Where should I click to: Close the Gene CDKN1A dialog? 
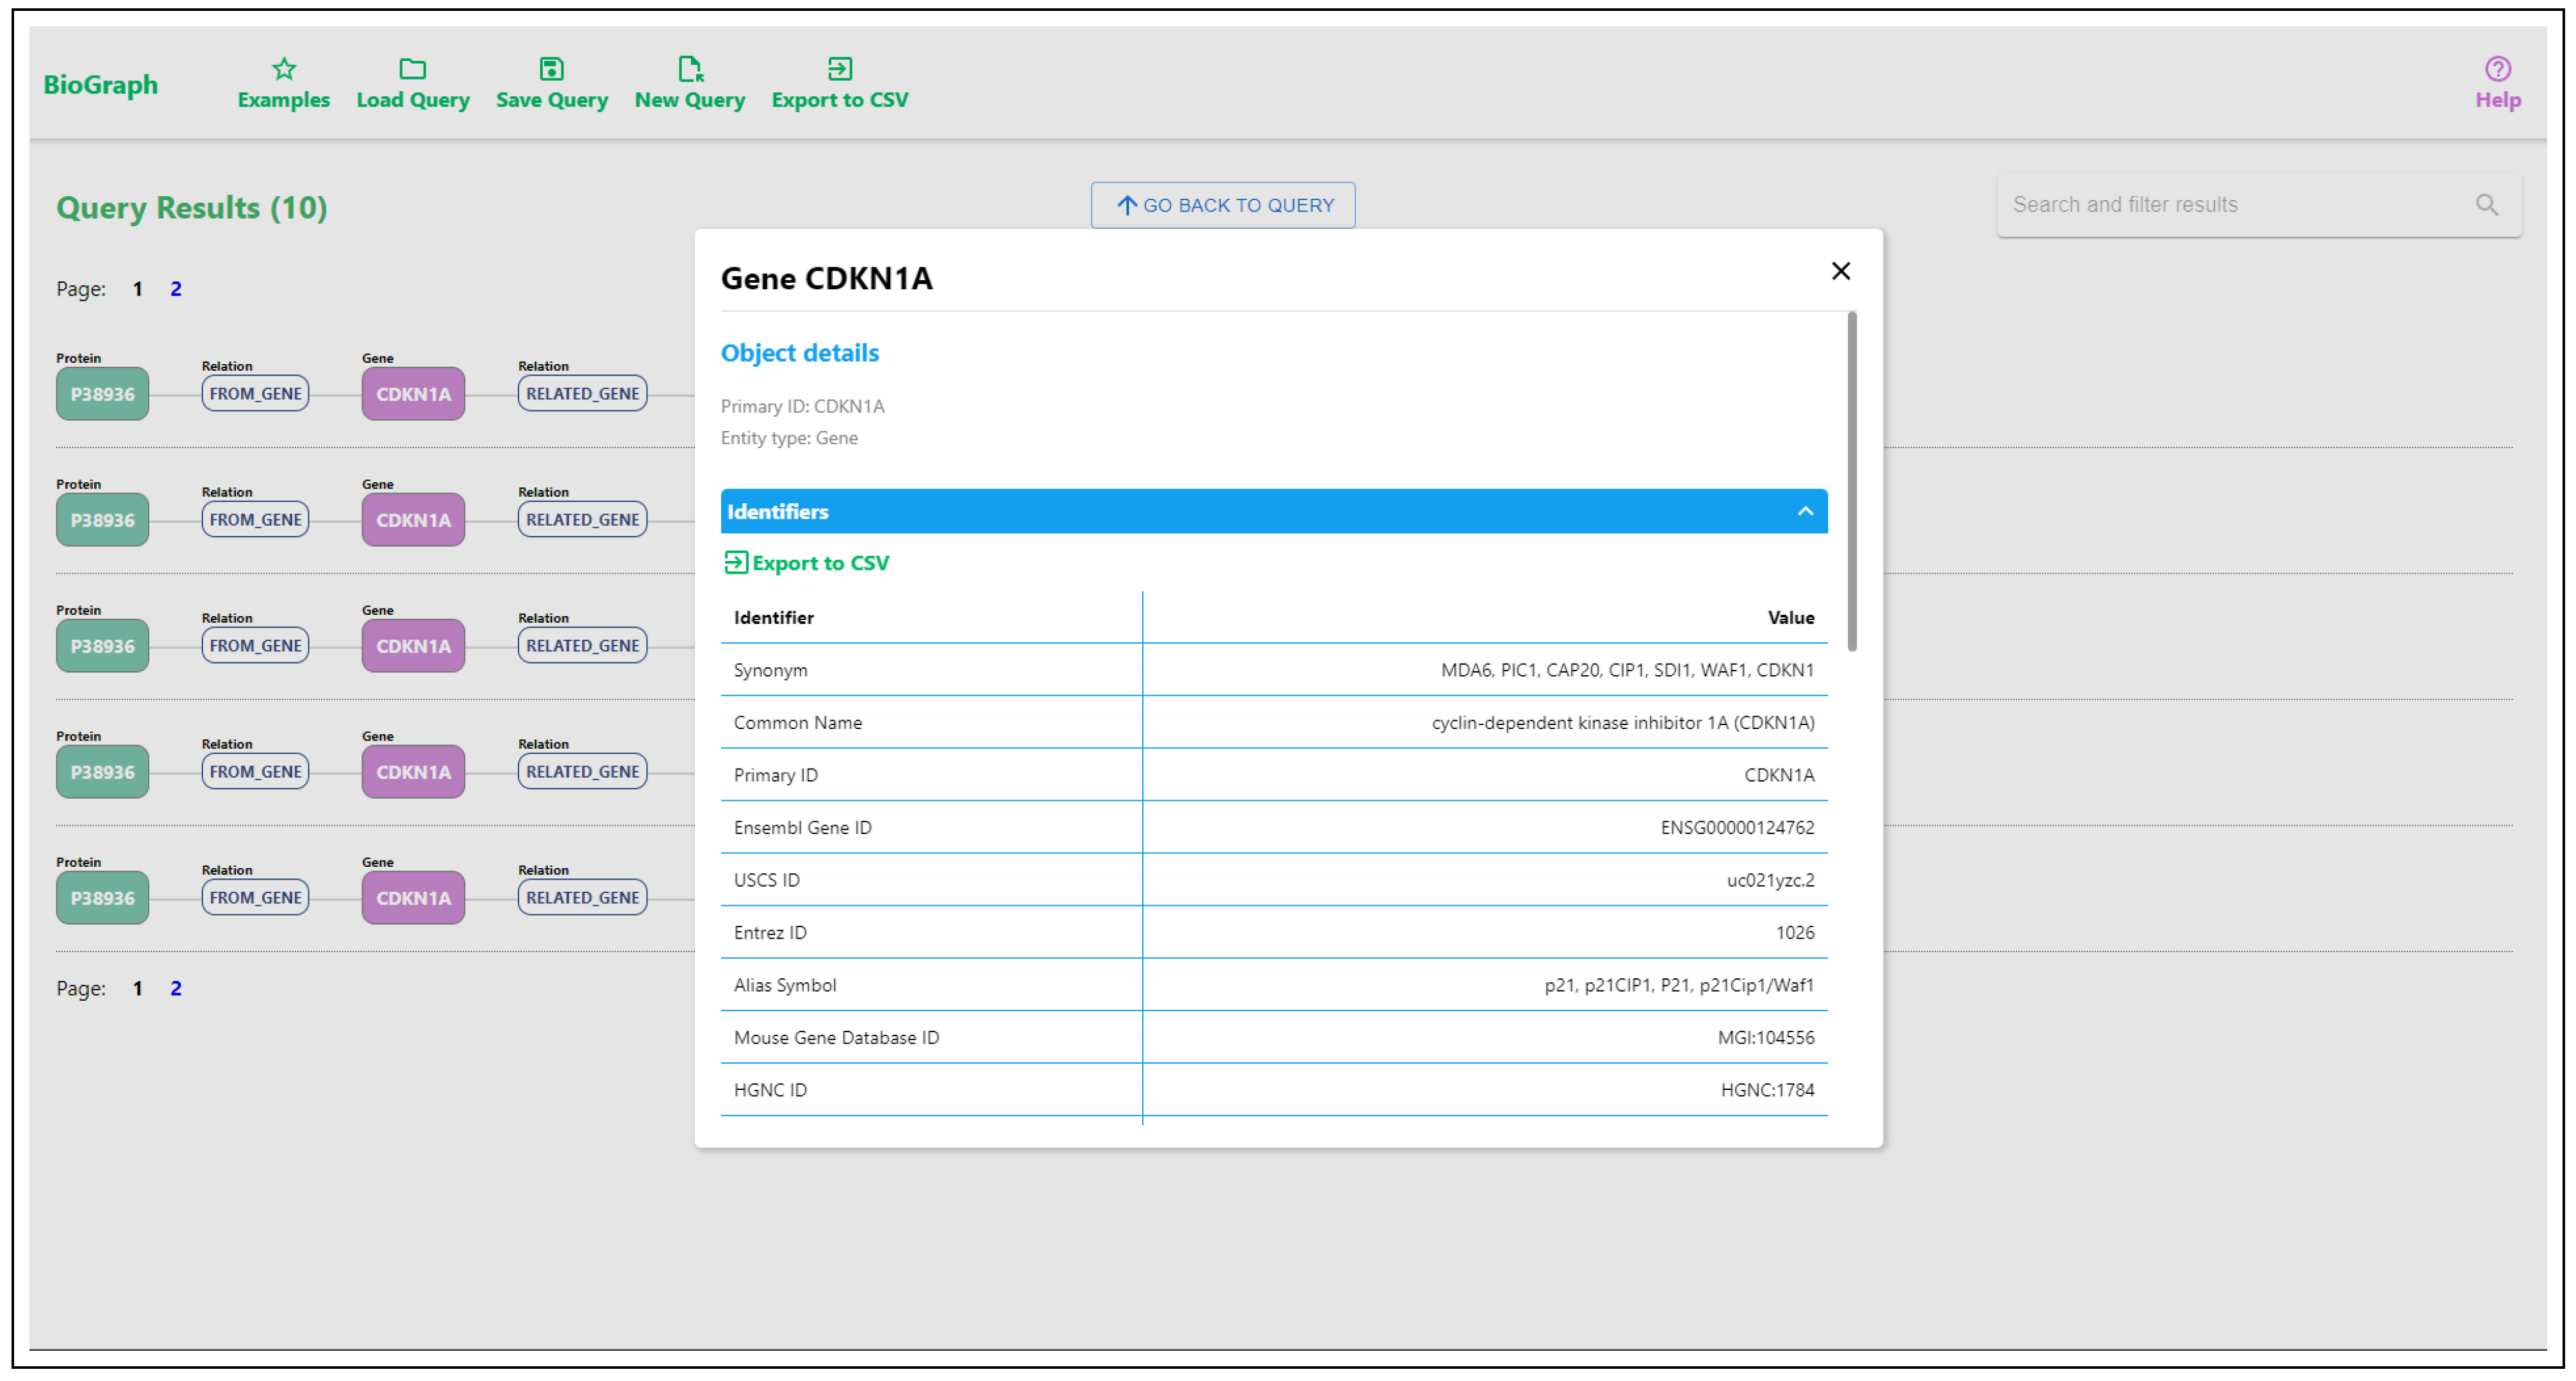point(1840,271)
